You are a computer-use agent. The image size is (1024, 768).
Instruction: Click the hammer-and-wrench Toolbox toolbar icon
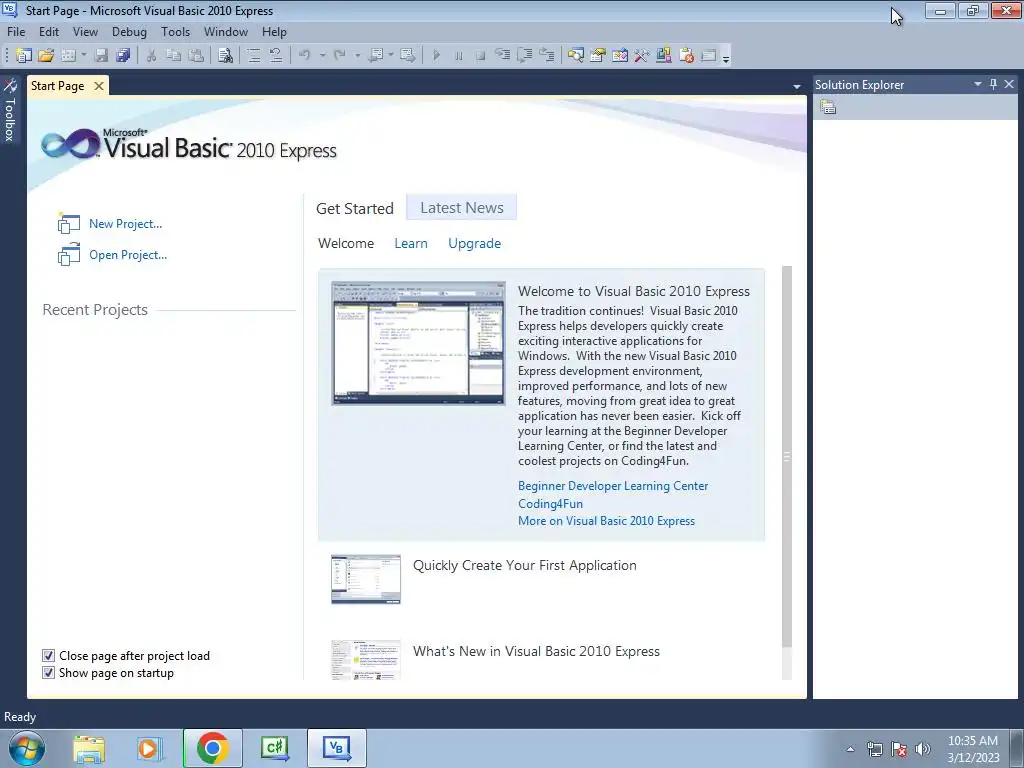tap(642, 56)
